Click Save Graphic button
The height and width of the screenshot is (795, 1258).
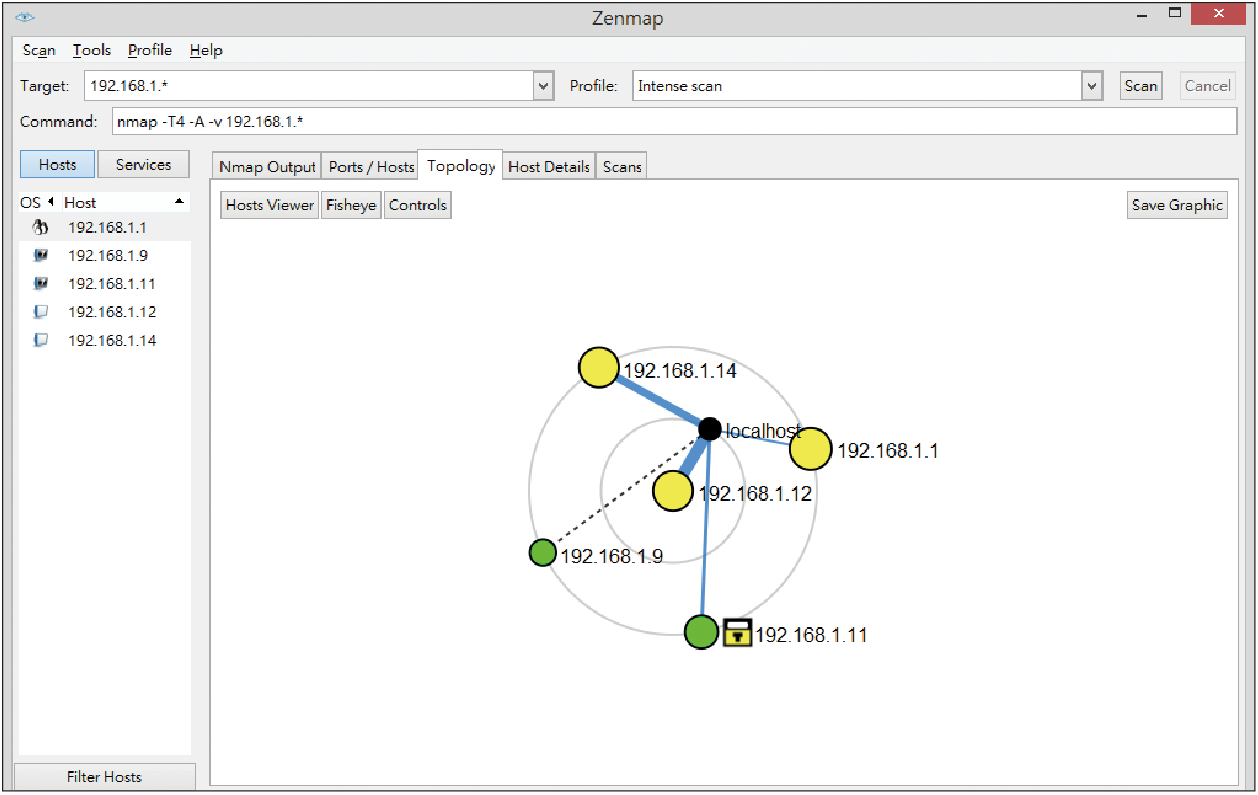(x=1177, y=205)
